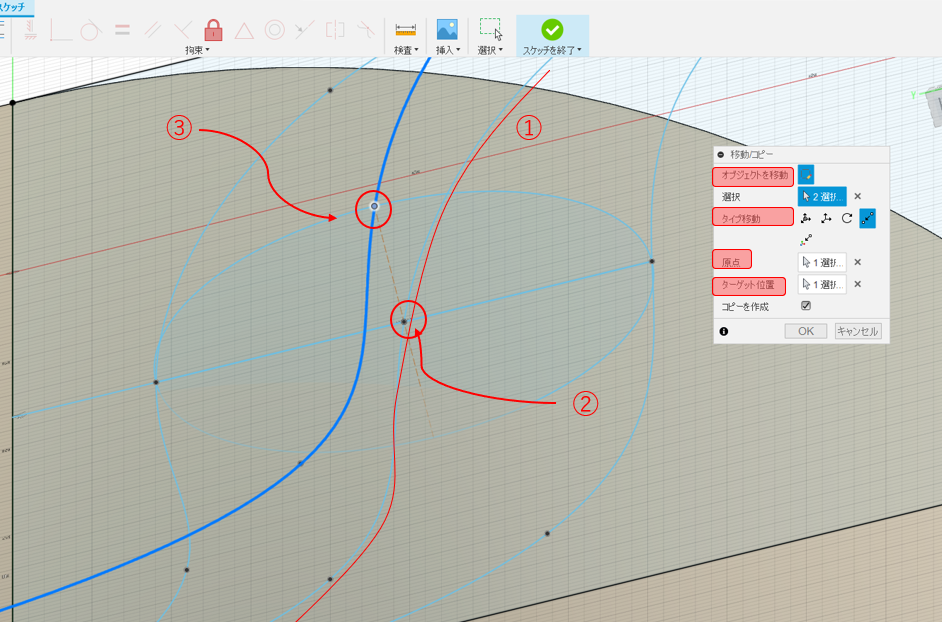
Task: Click the 選択 label in the dialog
Action: pos(731,197)
